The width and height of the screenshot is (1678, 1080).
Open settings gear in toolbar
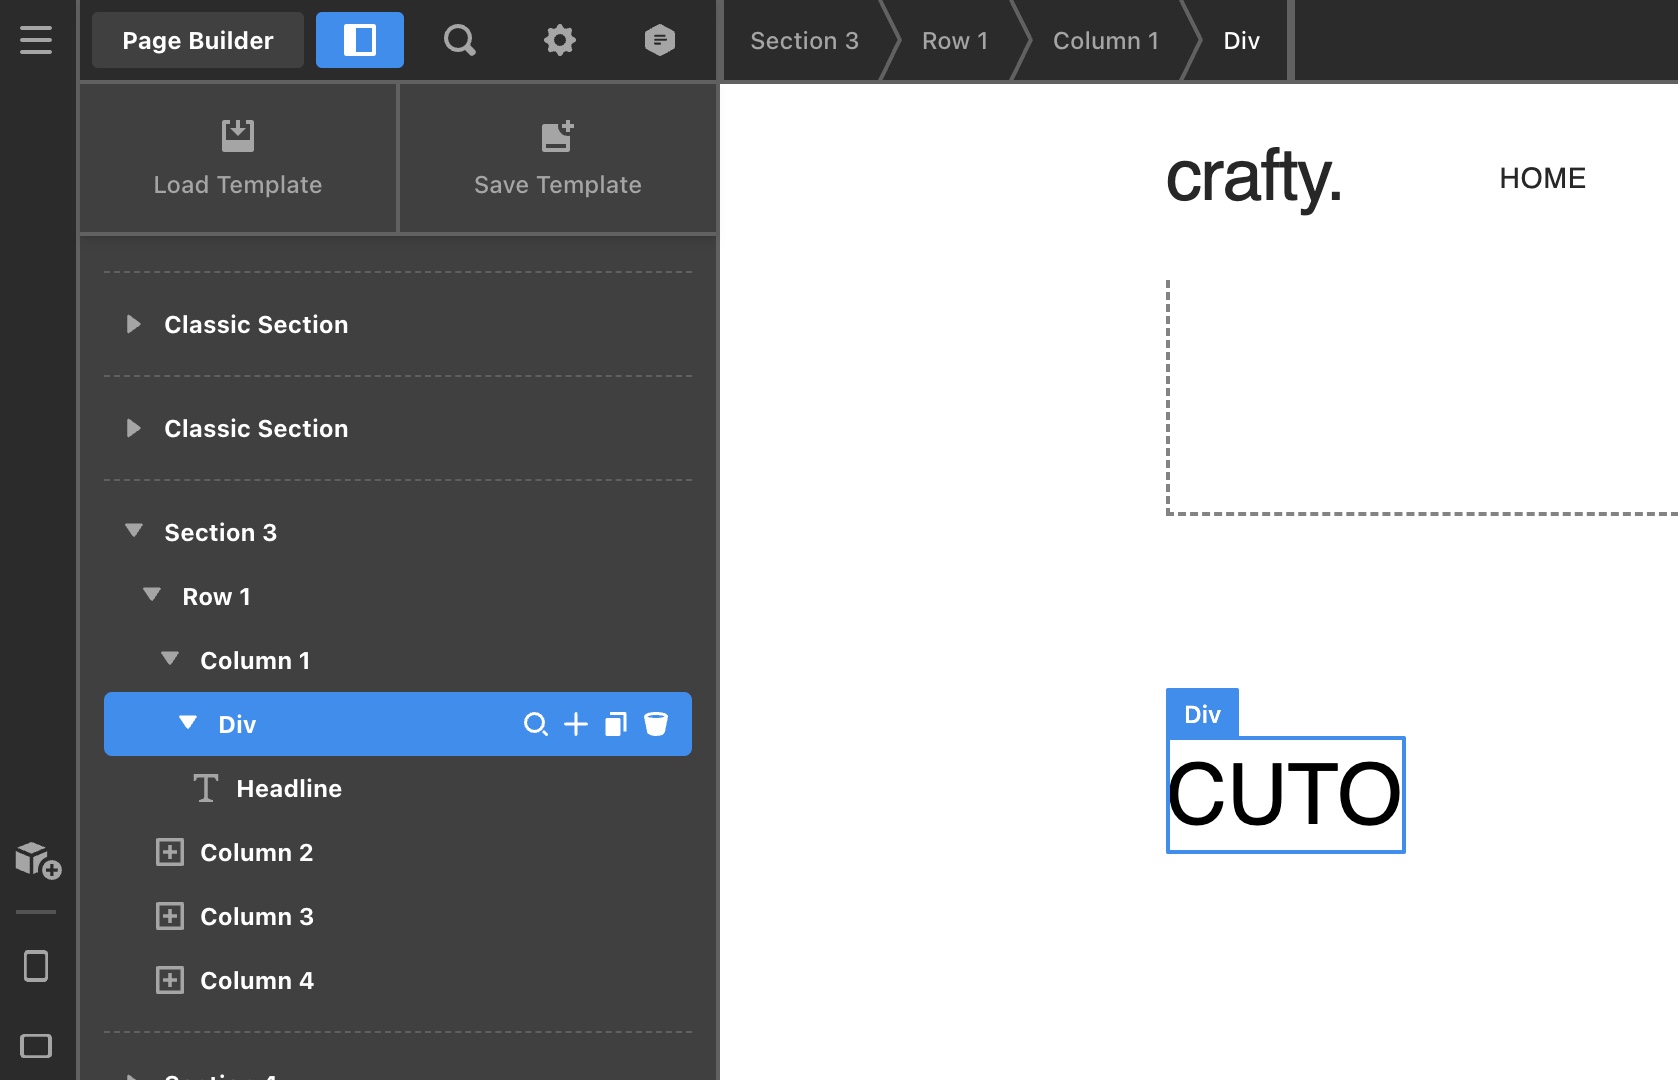559,40
